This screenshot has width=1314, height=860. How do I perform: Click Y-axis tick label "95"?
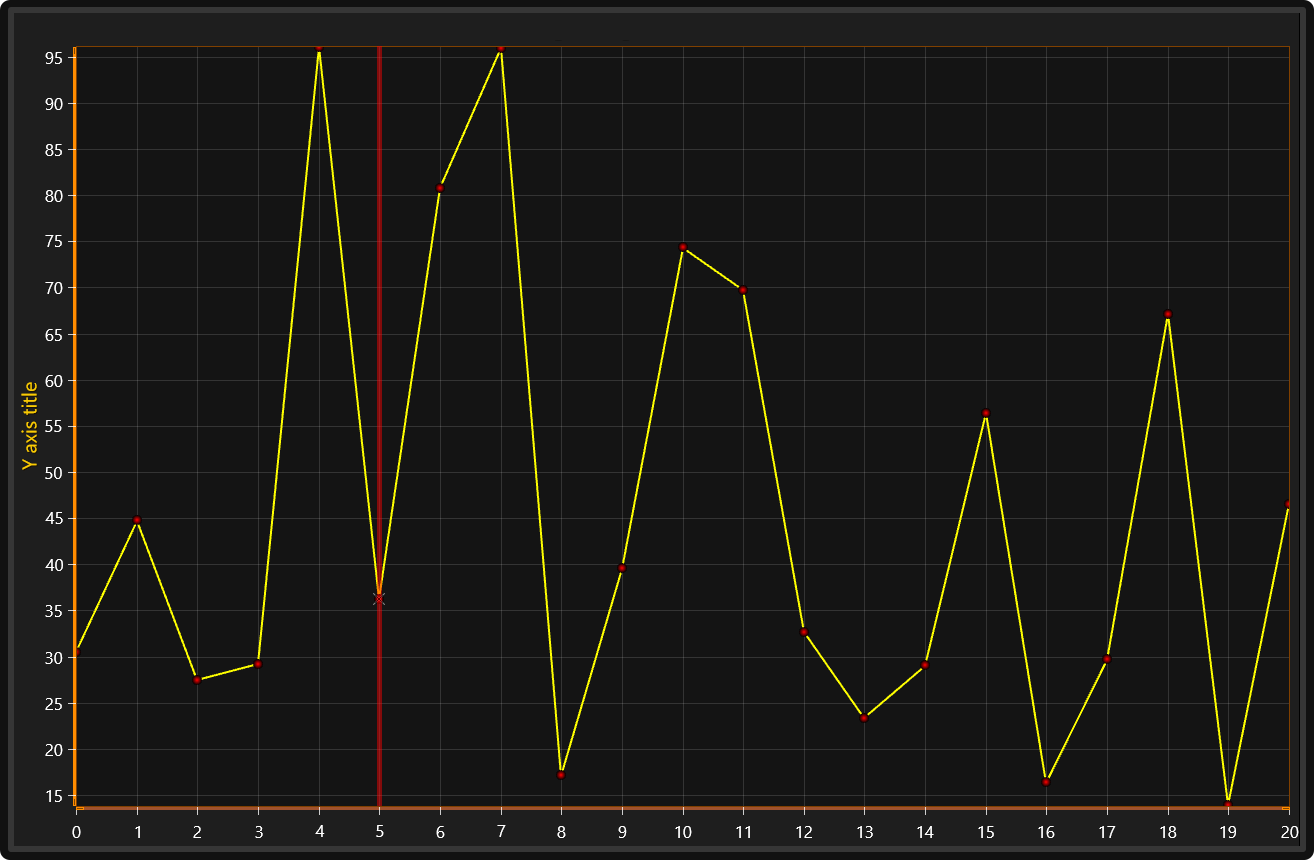pyautogui.click(x=54, y=58)
